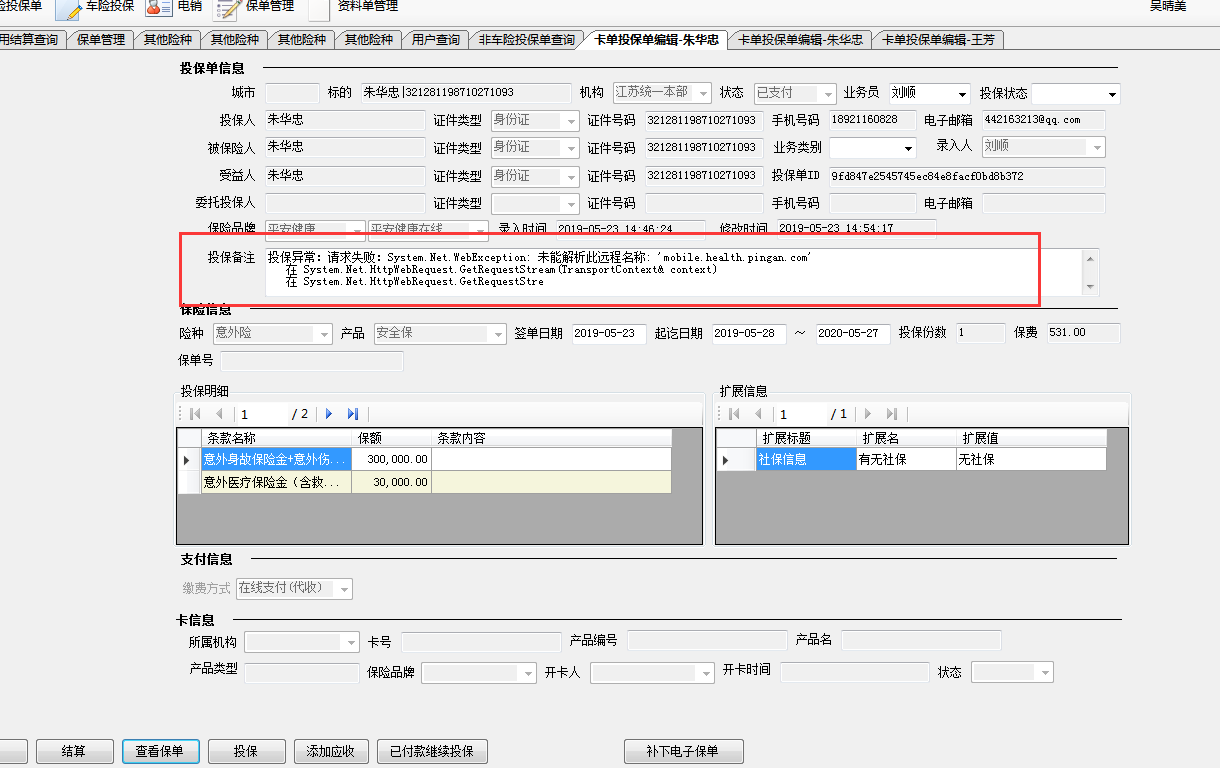Go to next record in 投保明细 navigator
Image resolution: width=1220 pixels, height=768 pixels.
tap(329, 414)
